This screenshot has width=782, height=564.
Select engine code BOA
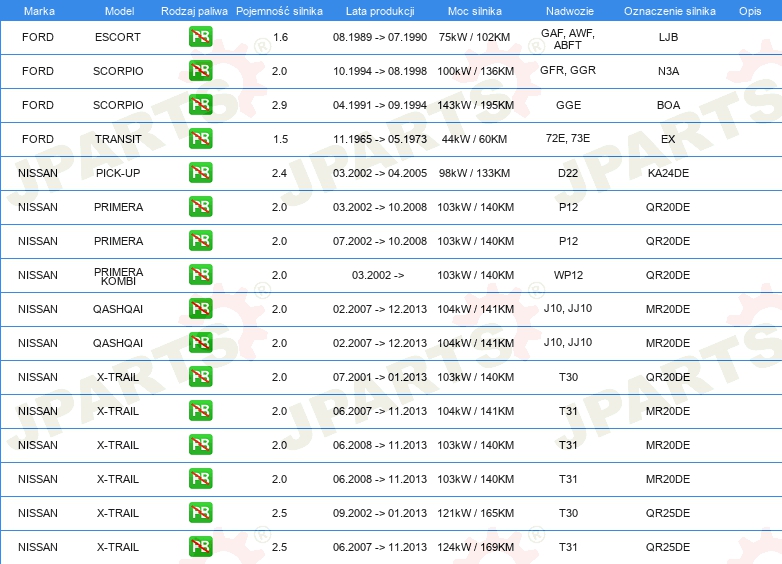[668, 105]
